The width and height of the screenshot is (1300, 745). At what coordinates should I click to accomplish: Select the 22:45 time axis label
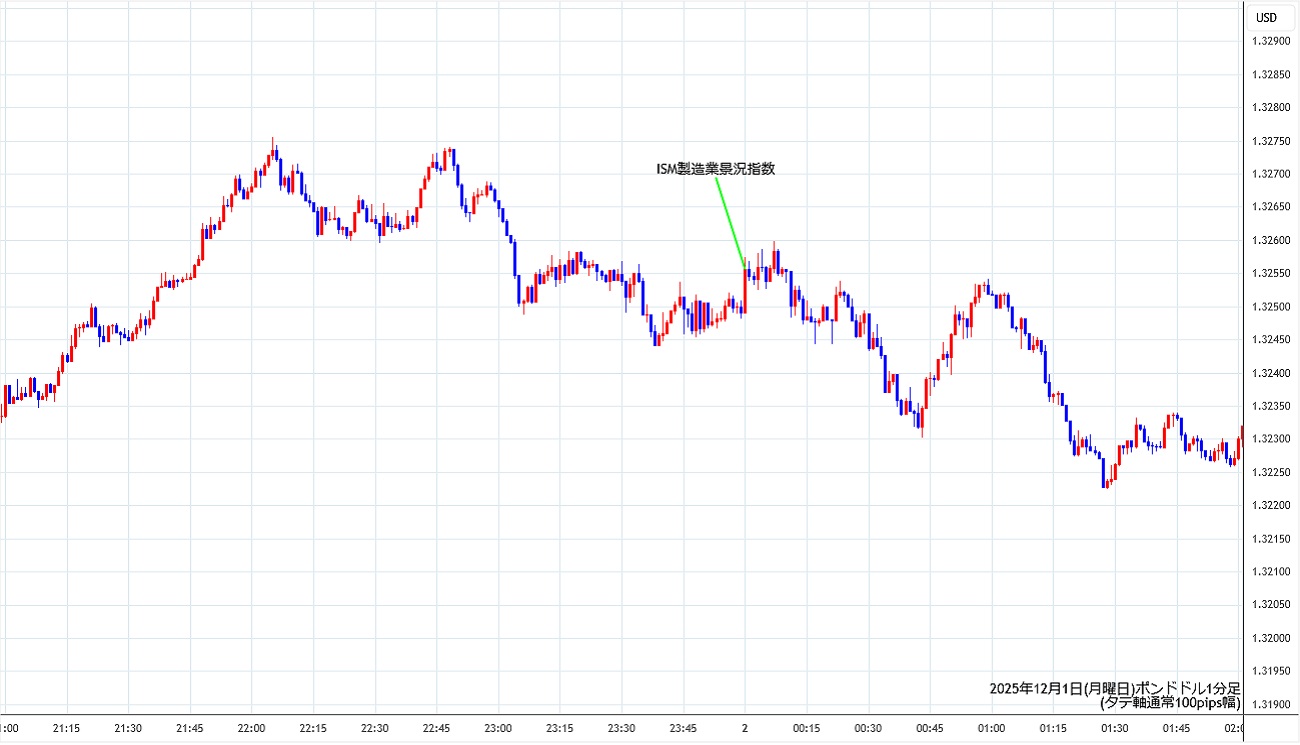[x=436, y=728]
